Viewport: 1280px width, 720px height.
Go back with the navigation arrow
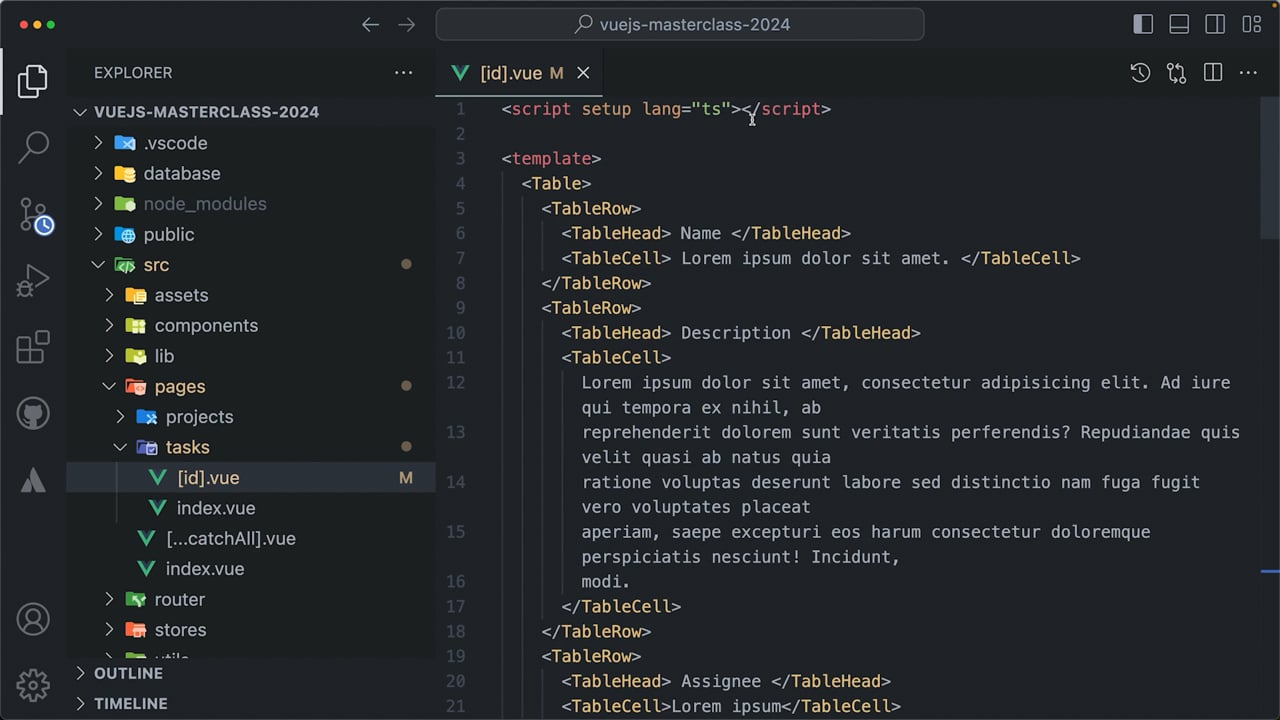tap(371, 25)
